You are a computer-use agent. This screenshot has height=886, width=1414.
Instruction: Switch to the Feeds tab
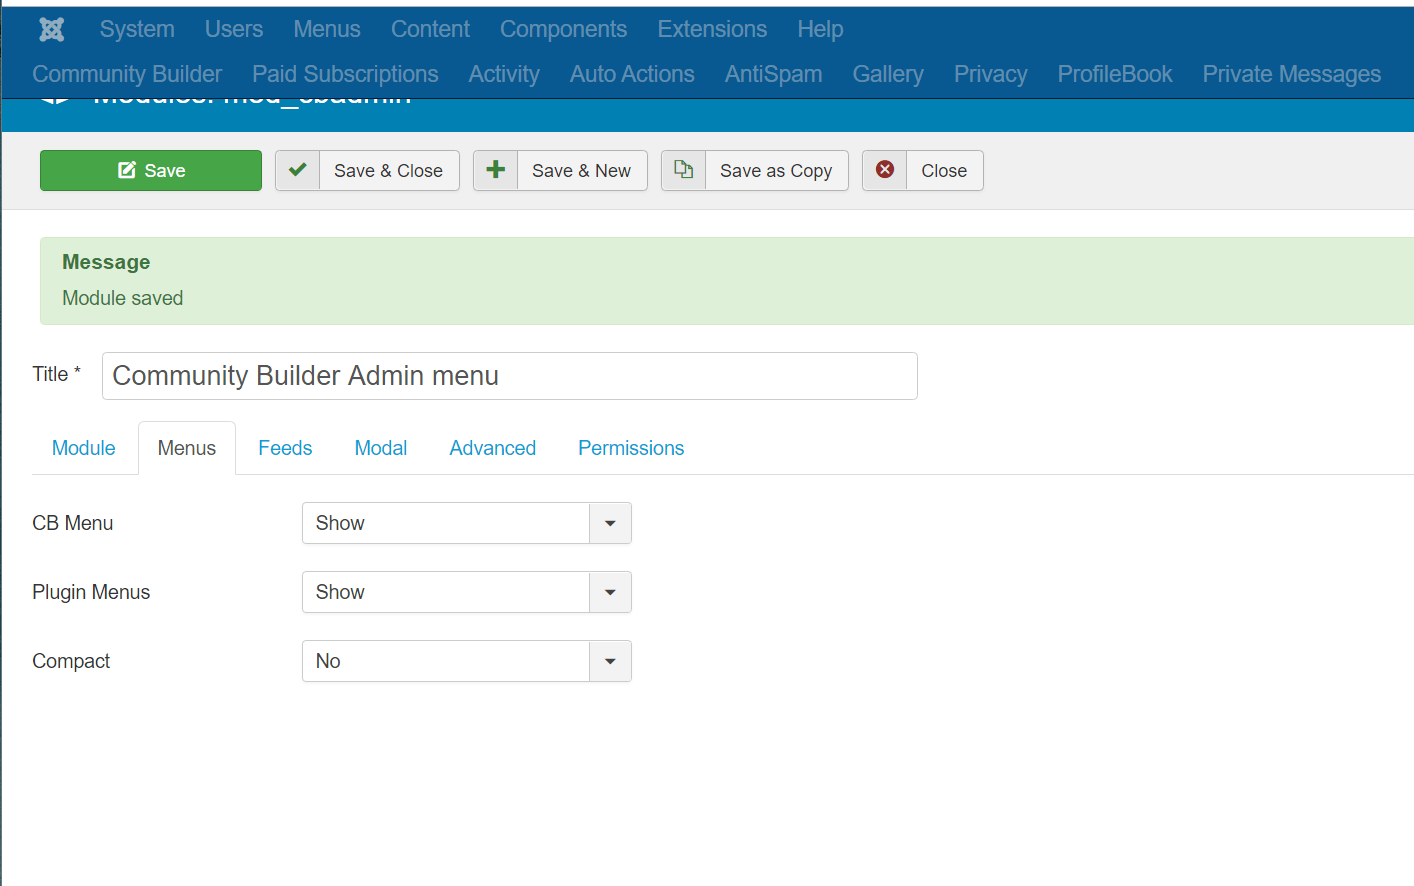click(285, 448)
